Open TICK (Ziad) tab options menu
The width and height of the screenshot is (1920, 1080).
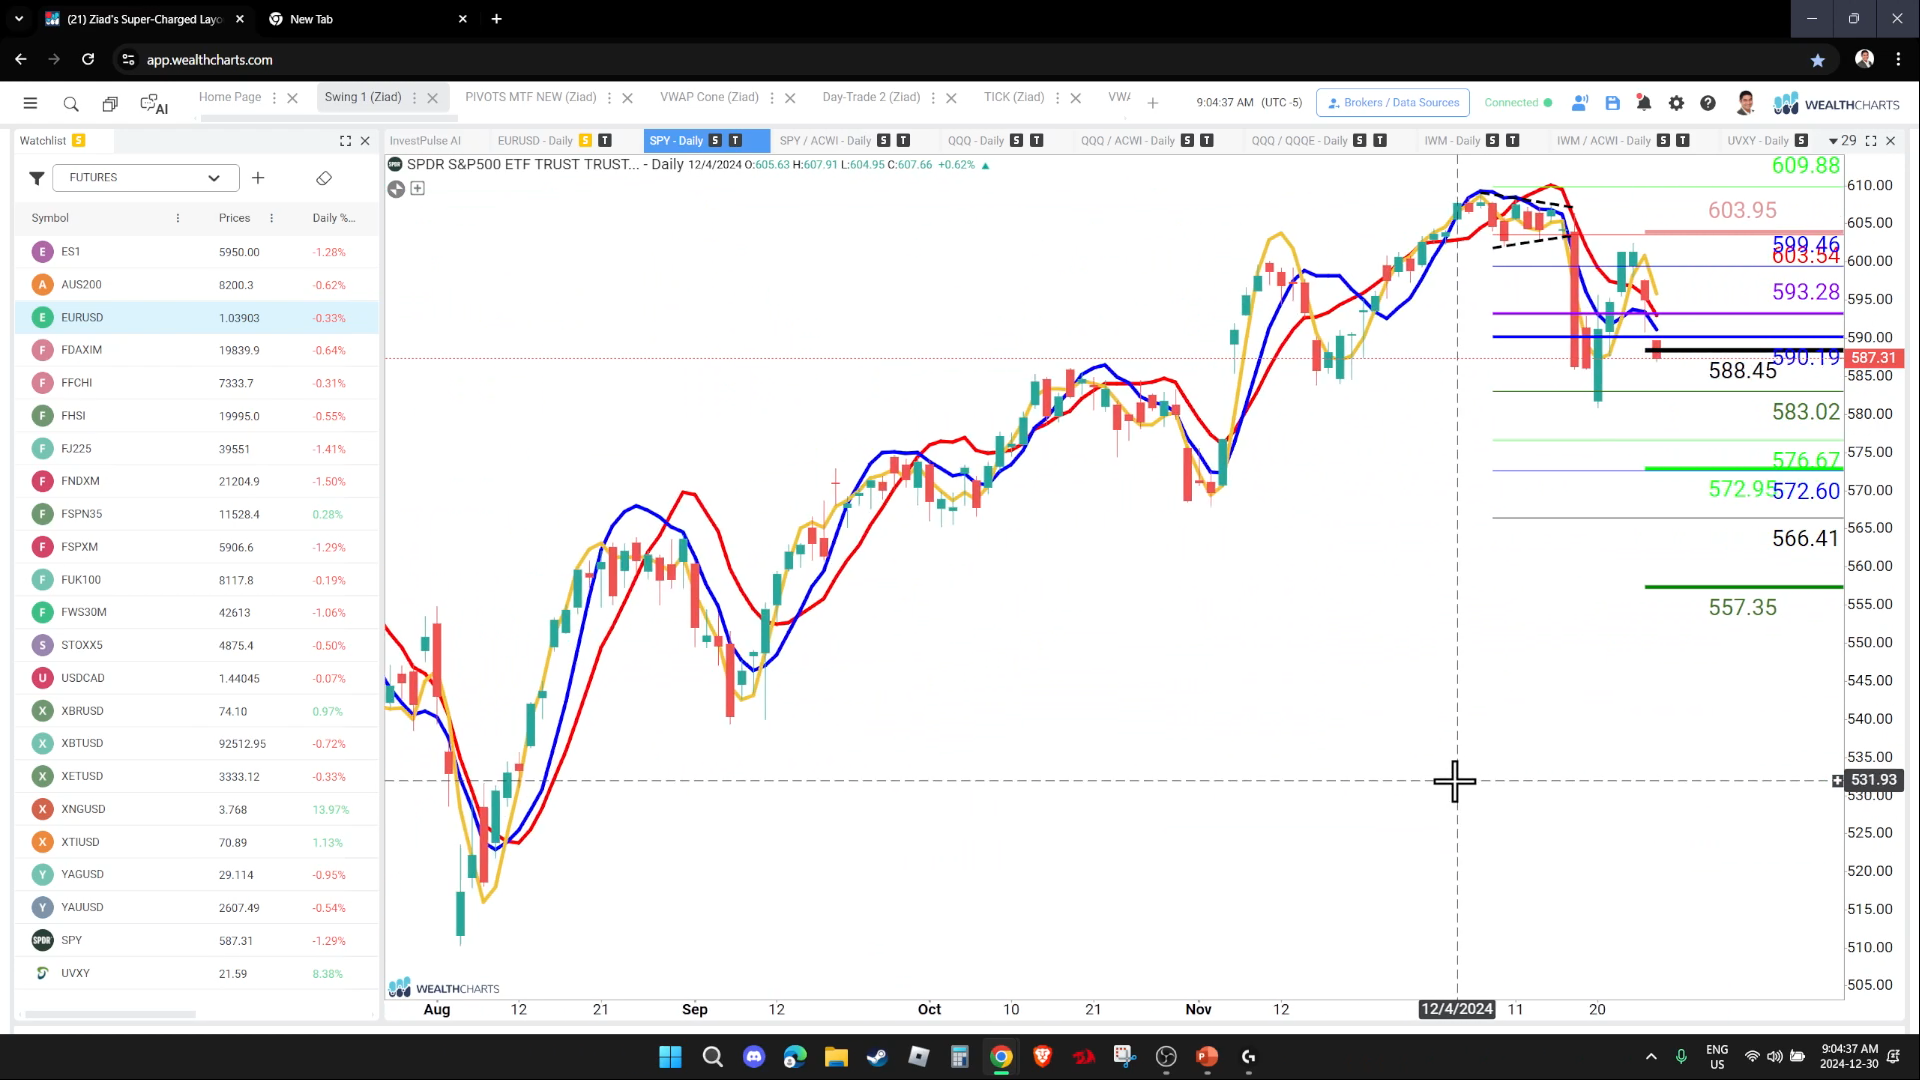[x=1057, y=98]
